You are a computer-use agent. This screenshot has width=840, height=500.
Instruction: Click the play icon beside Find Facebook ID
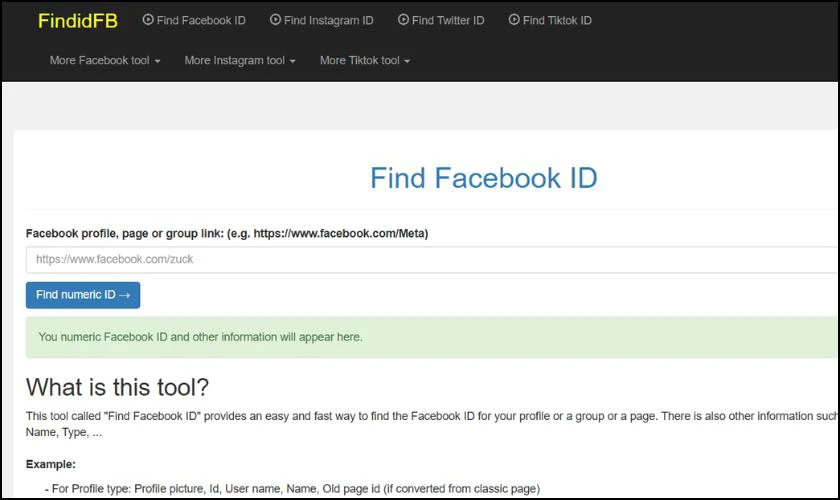(148, 20)
